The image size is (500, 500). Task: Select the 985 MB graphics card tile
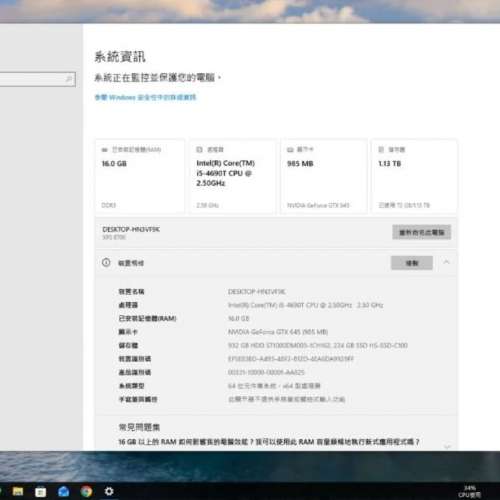coord(324,176)
